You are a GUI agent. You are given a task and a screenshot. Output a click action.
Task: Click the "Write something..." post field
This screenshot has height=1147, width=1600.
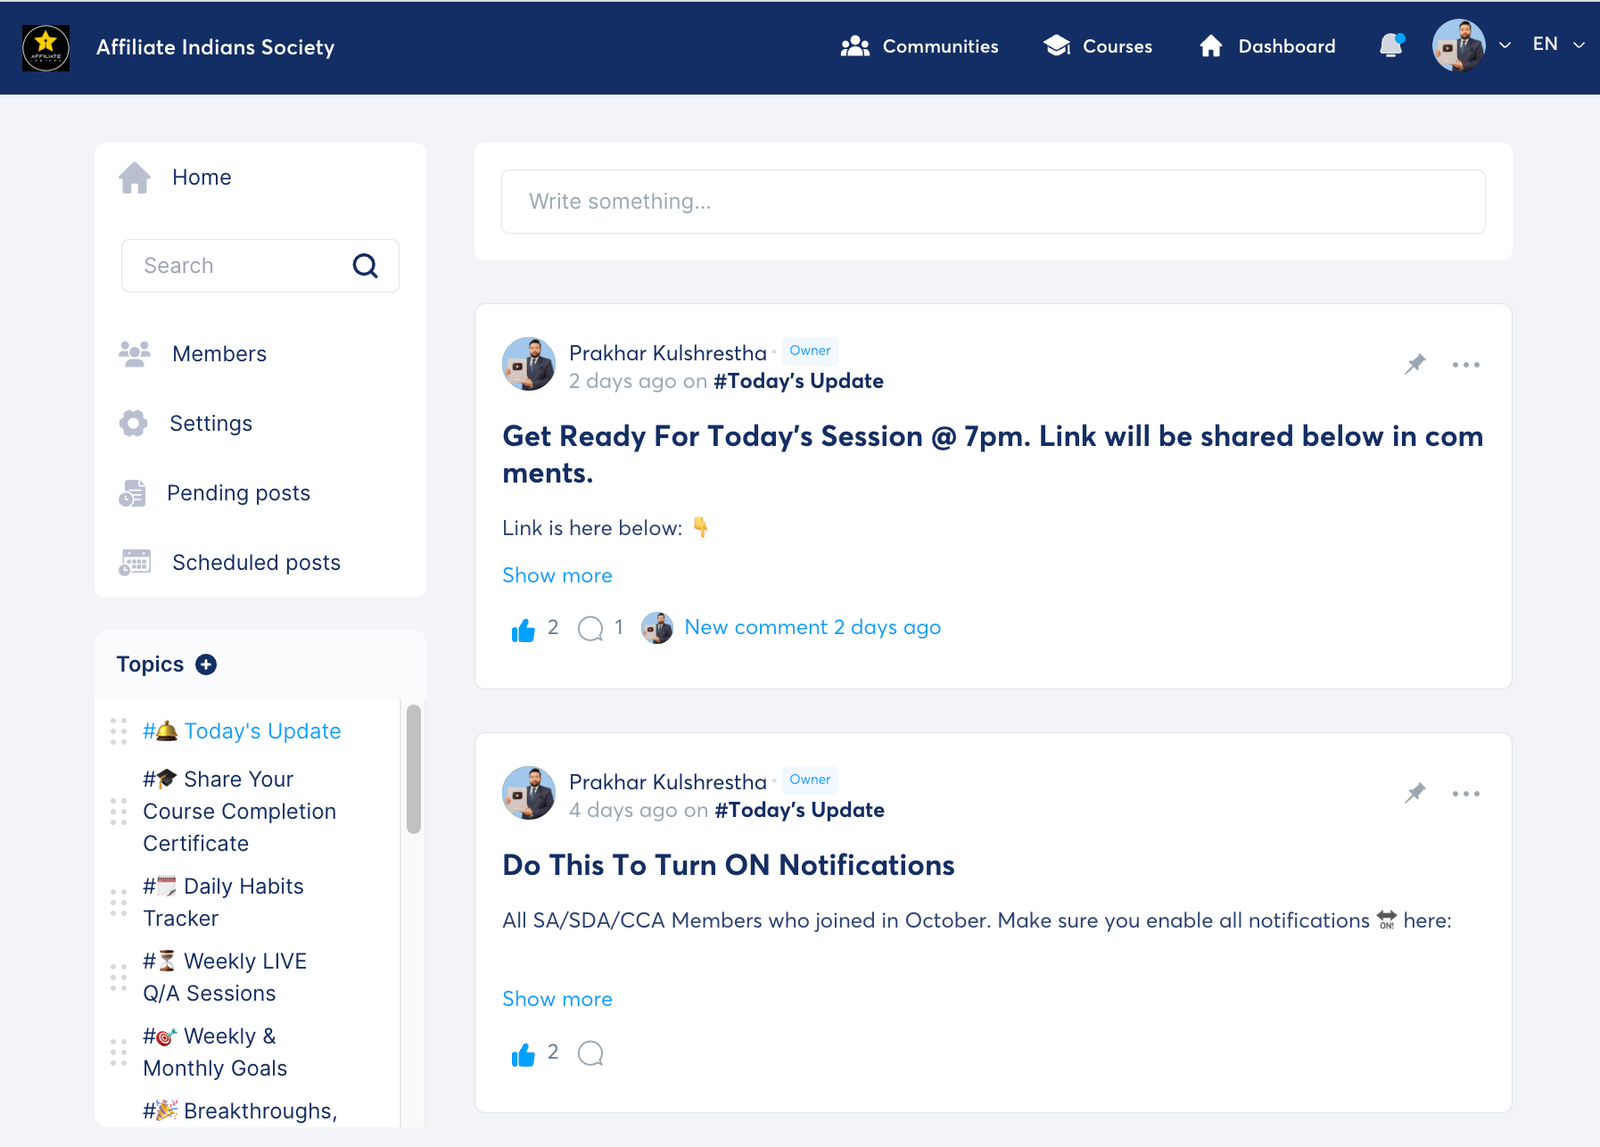coord(992,202)
